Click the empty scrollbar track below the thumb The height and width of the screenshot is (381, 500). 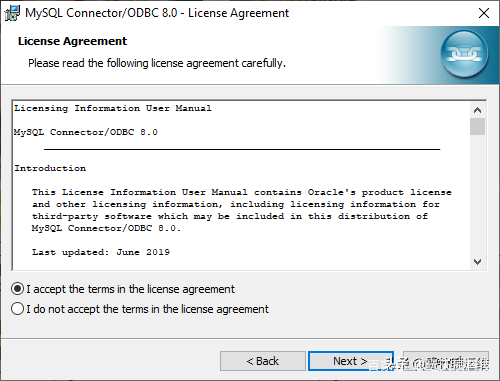477,195
